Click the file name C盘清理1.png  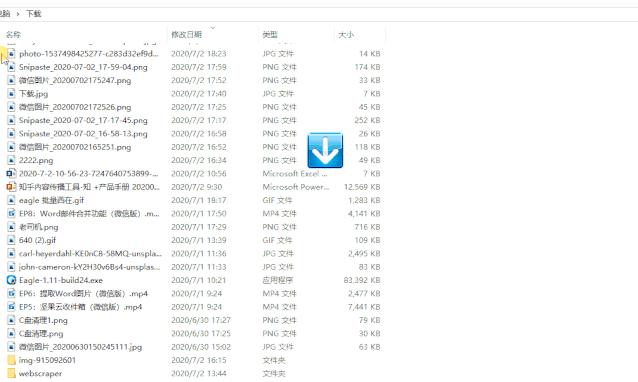coord(43,320)
